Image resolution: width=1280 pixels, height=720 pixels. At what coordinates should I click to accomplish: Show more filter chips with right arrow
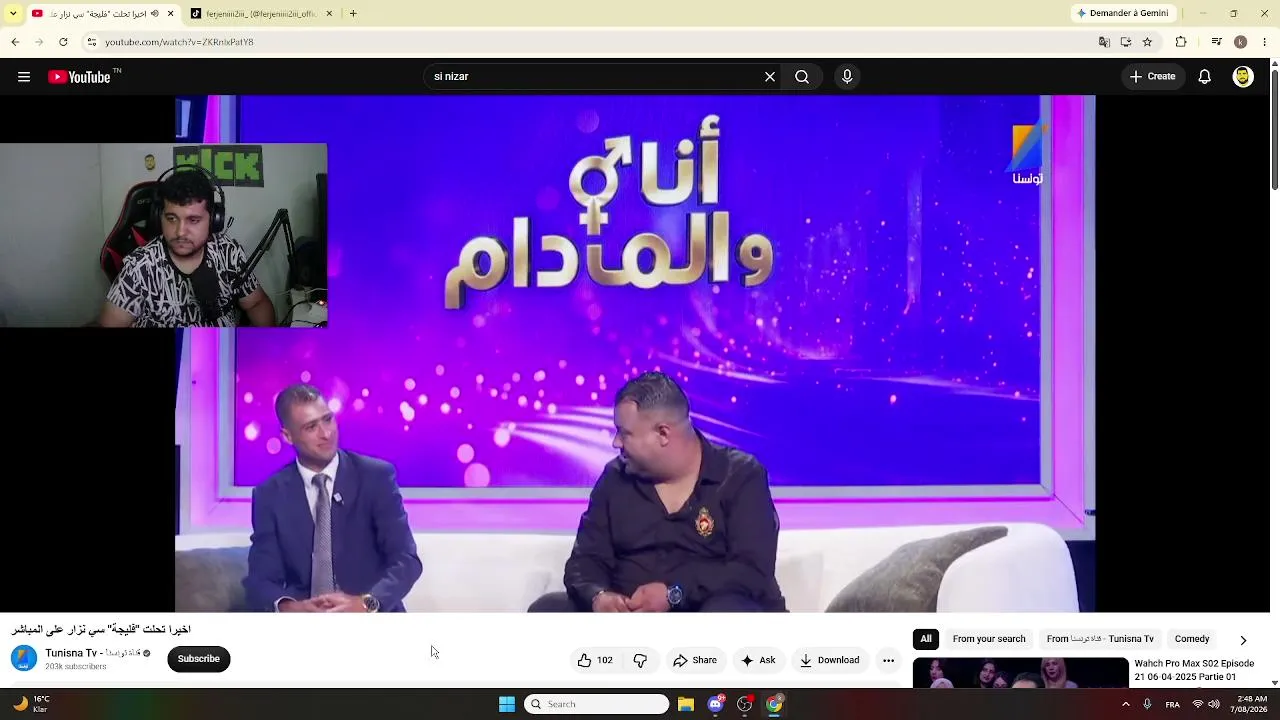pos(1243,640)
